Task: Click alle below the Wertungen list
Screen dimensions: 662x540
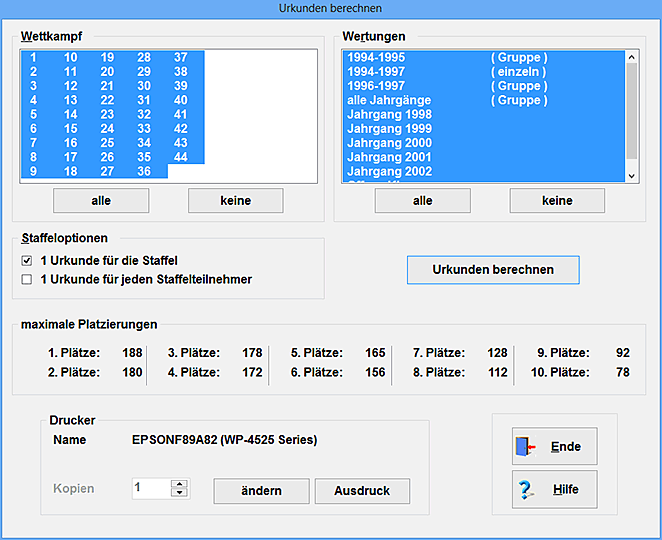Action: pos(422,201)
